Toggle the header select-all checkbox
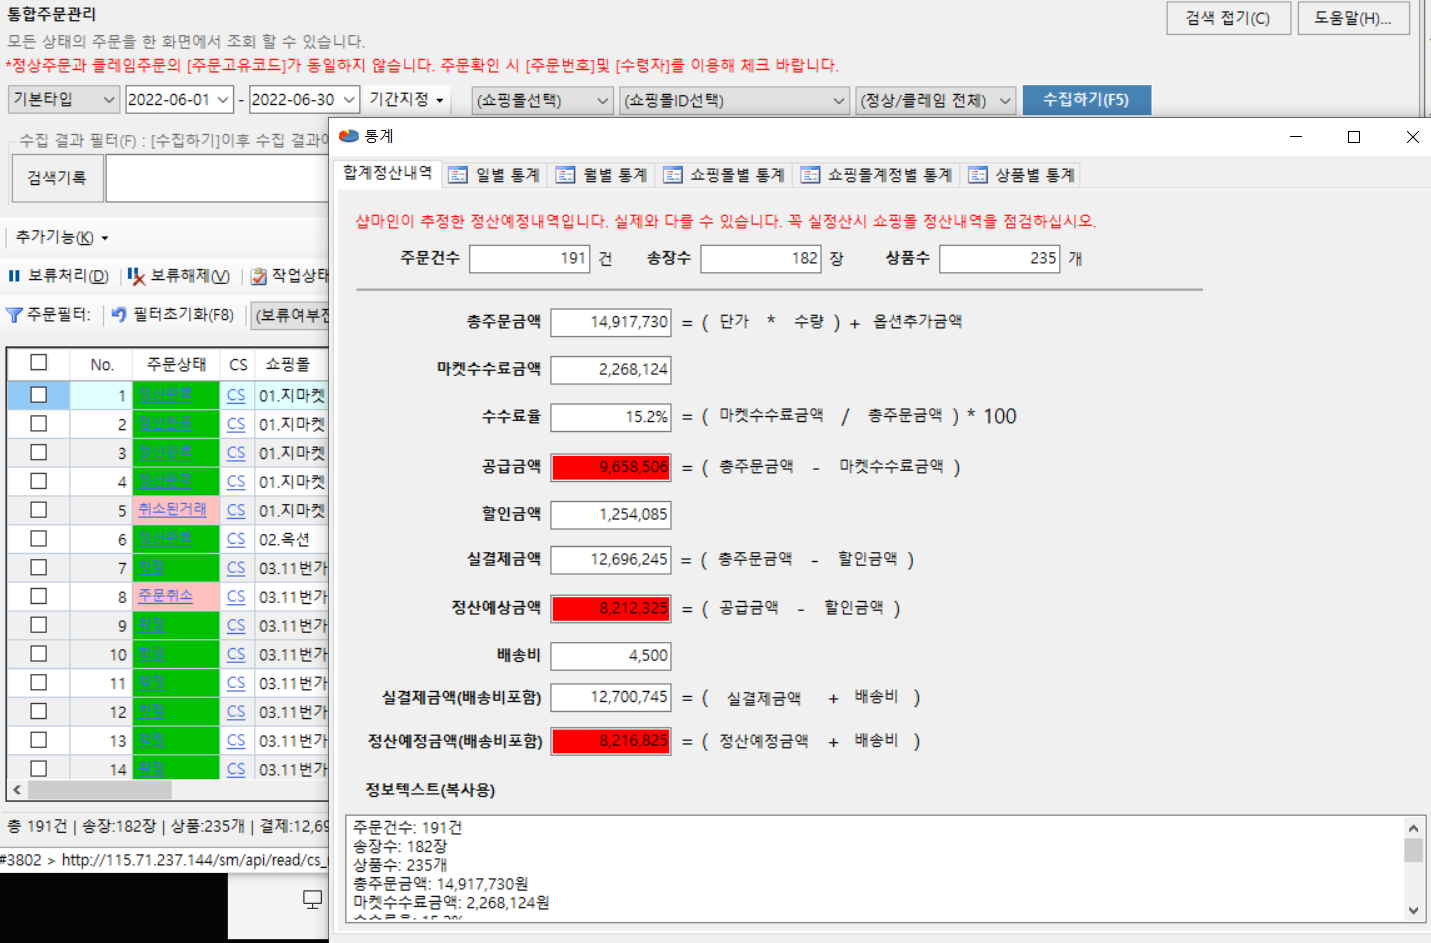1431x943 pixels. tap(39, 363)
